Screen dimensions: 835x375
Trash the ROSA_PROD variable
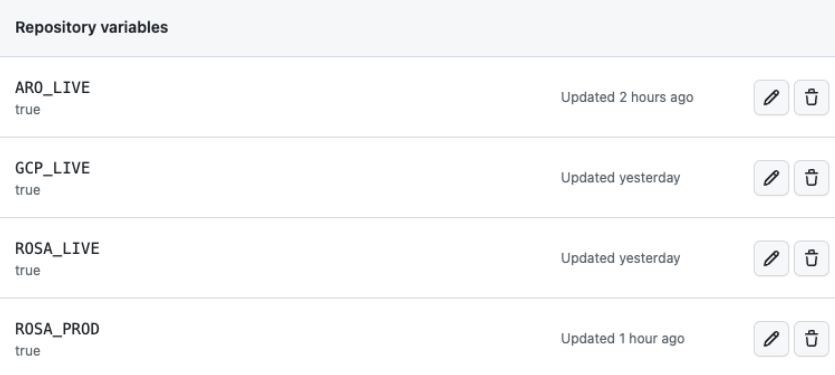click(x=811, y=339)
